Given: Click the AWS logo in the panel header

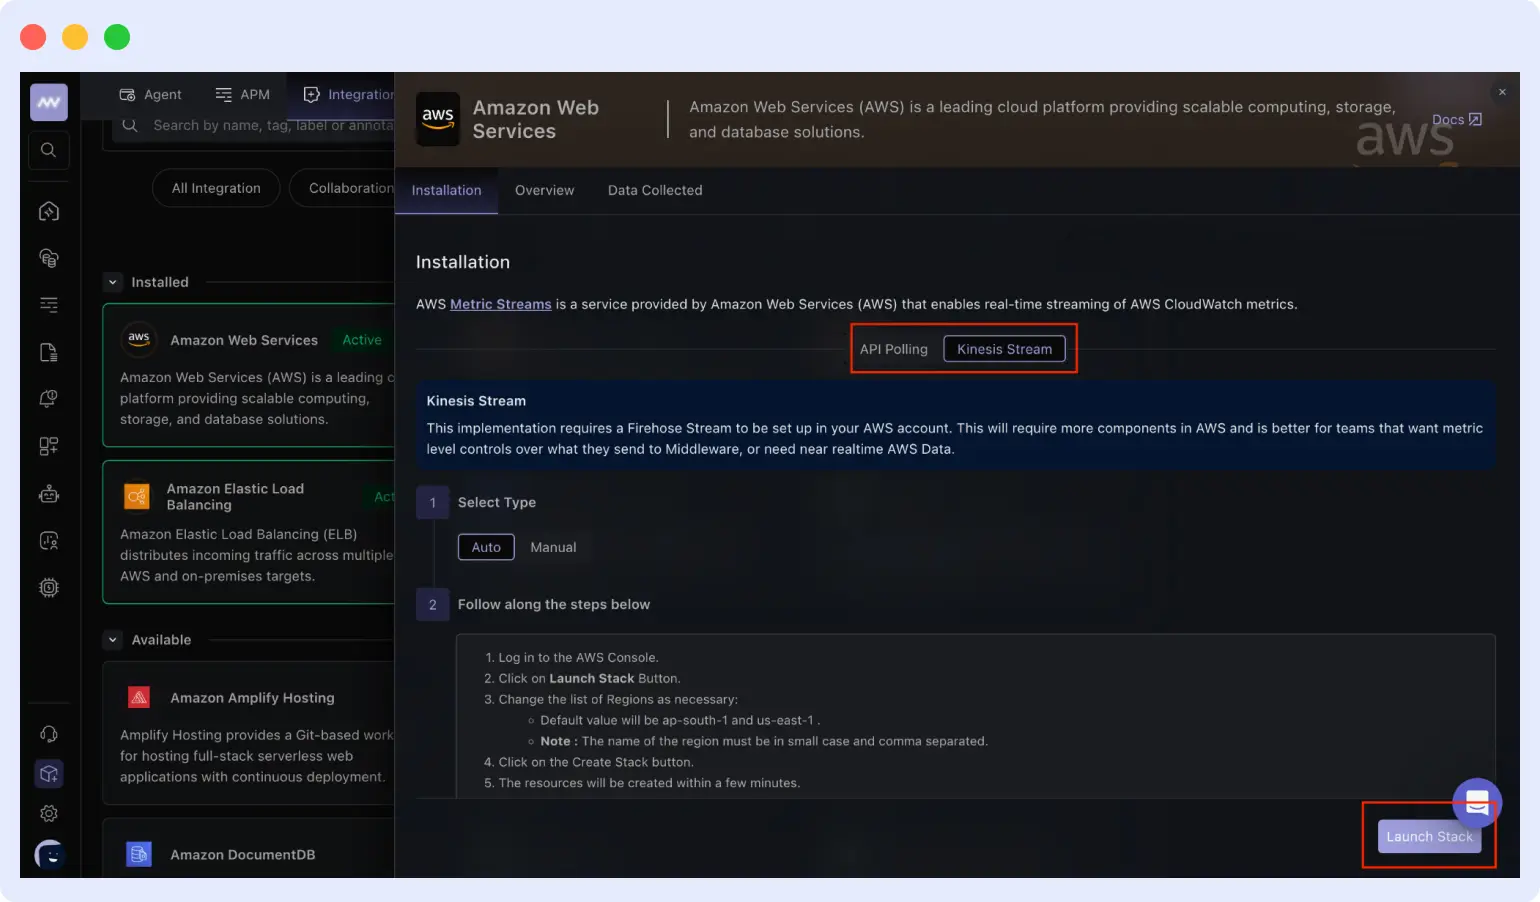Looking at the screenshot, I should click(438, 119).
